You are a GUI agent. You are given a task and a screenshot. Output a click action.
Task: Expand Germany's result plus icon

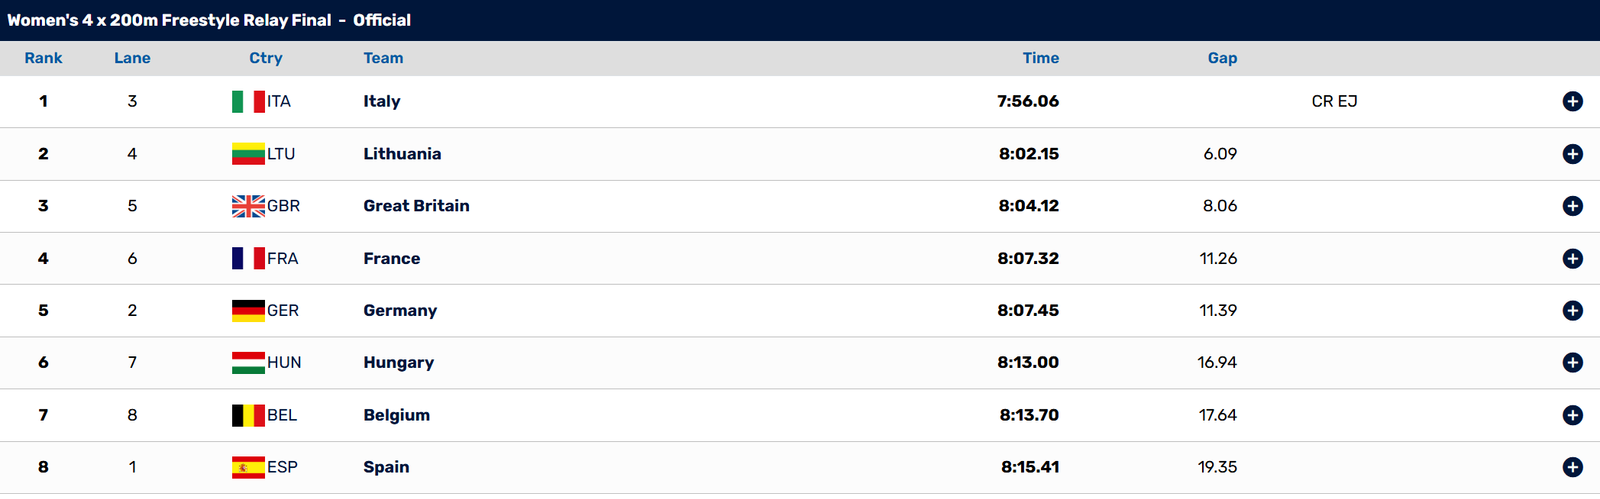click(1572, 310)
